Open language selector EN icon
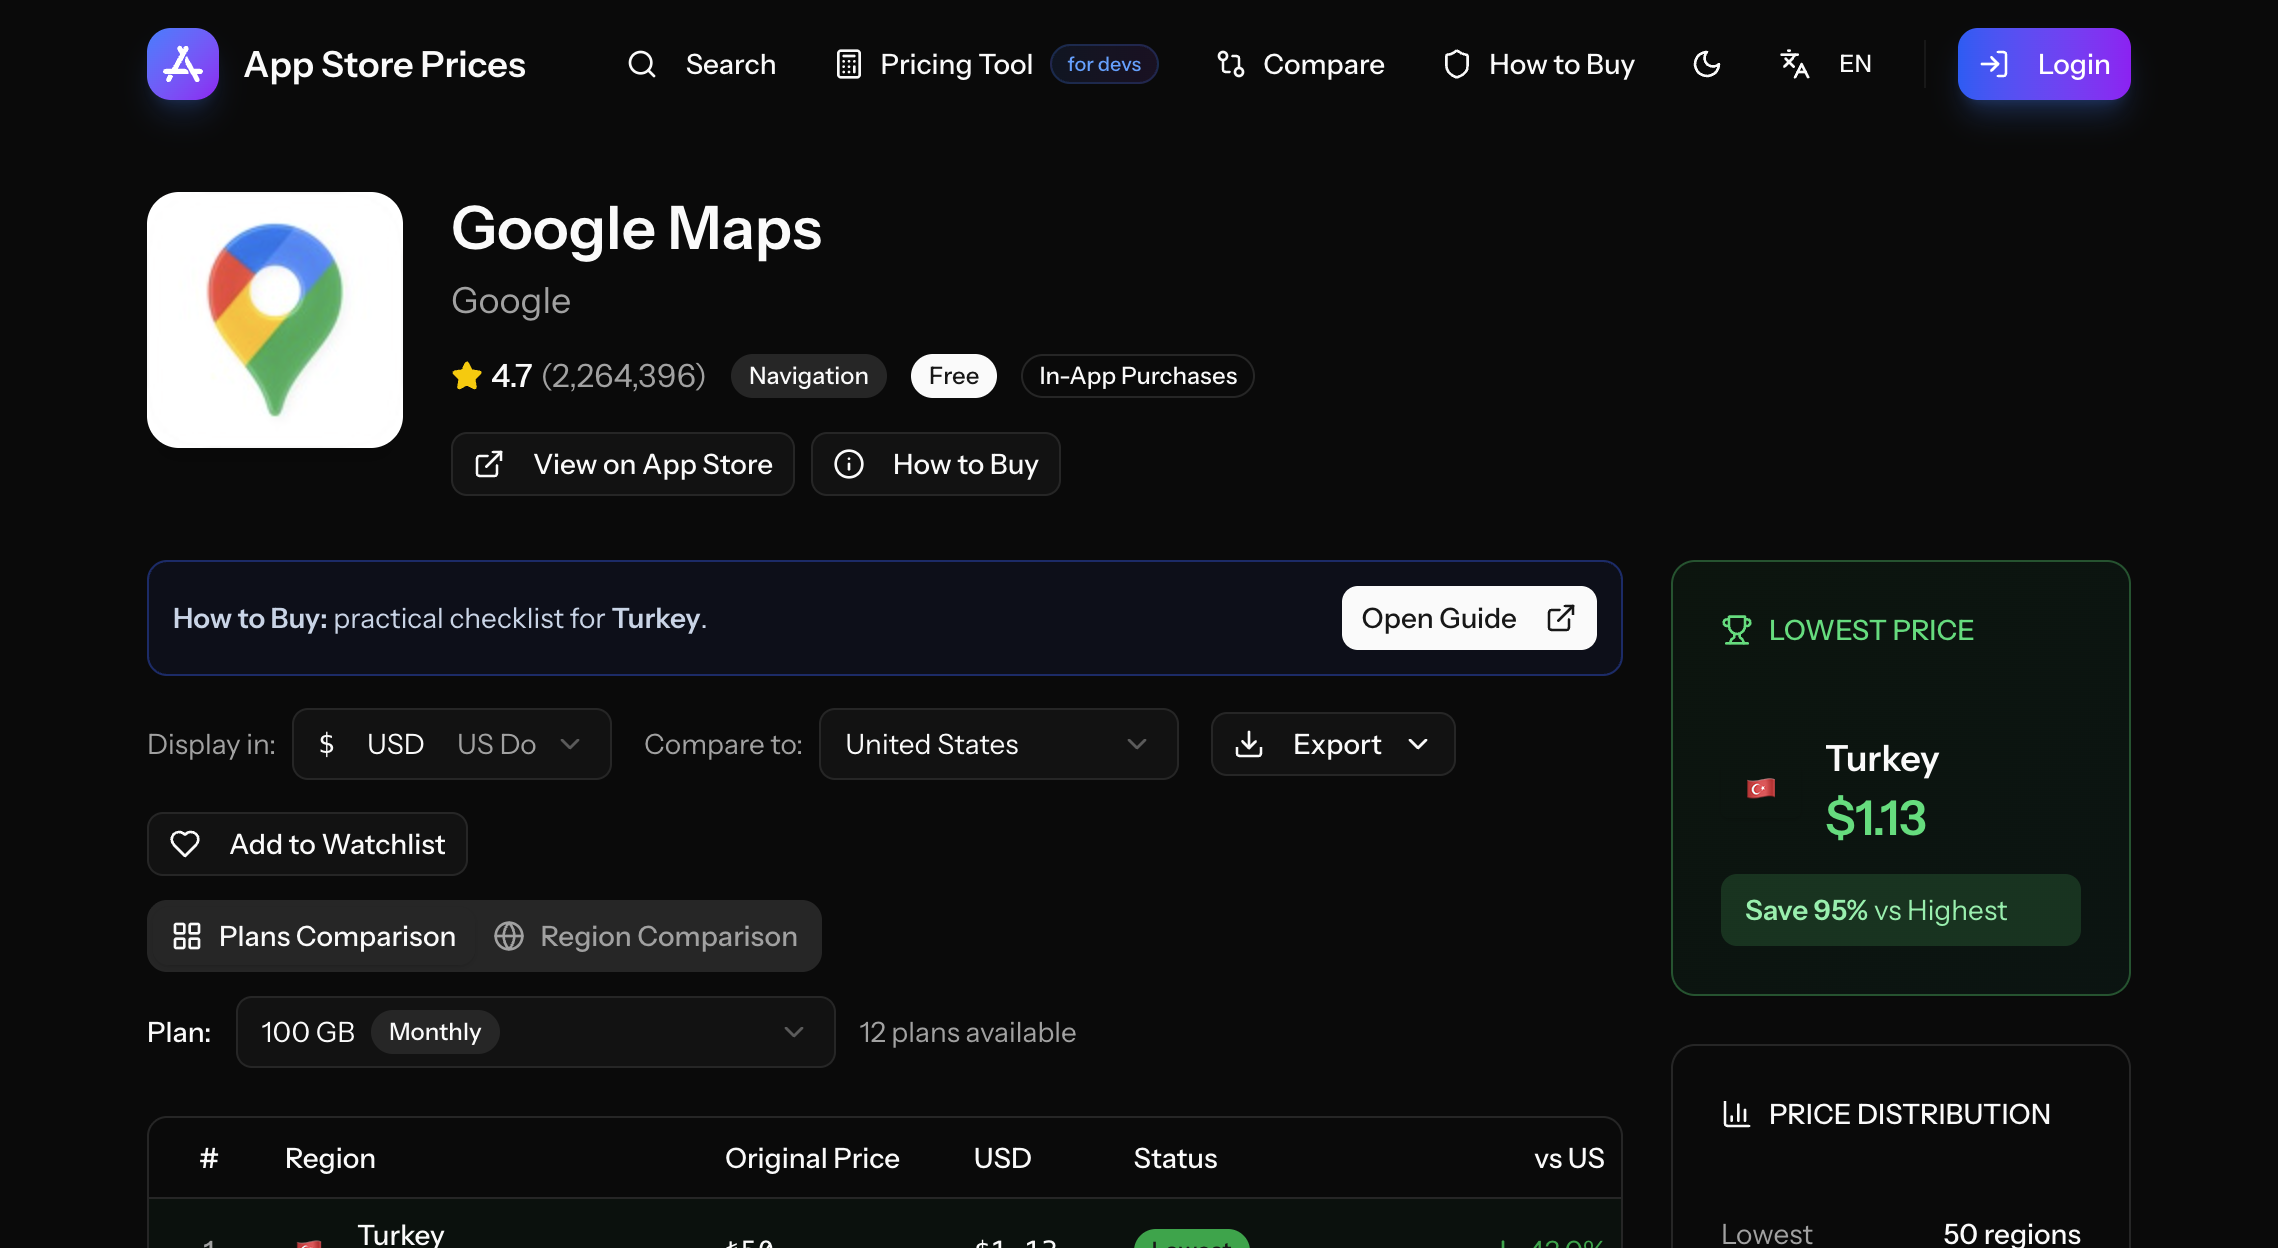Viewport: 2278px width, 1248px height. [1795, 64]
